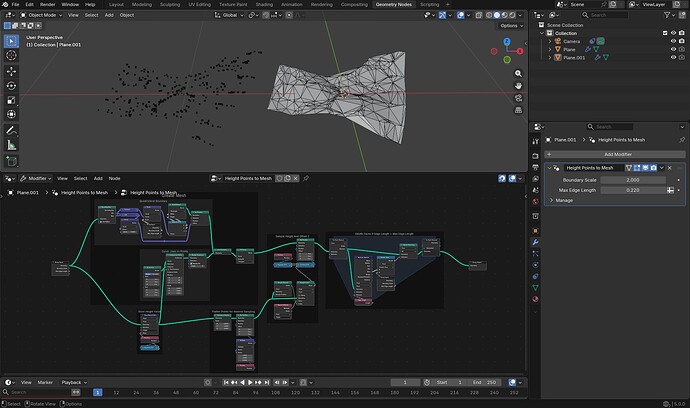Open the Material properties tab icon
This screenshot has width=690, height=408.
coord(536,299)
